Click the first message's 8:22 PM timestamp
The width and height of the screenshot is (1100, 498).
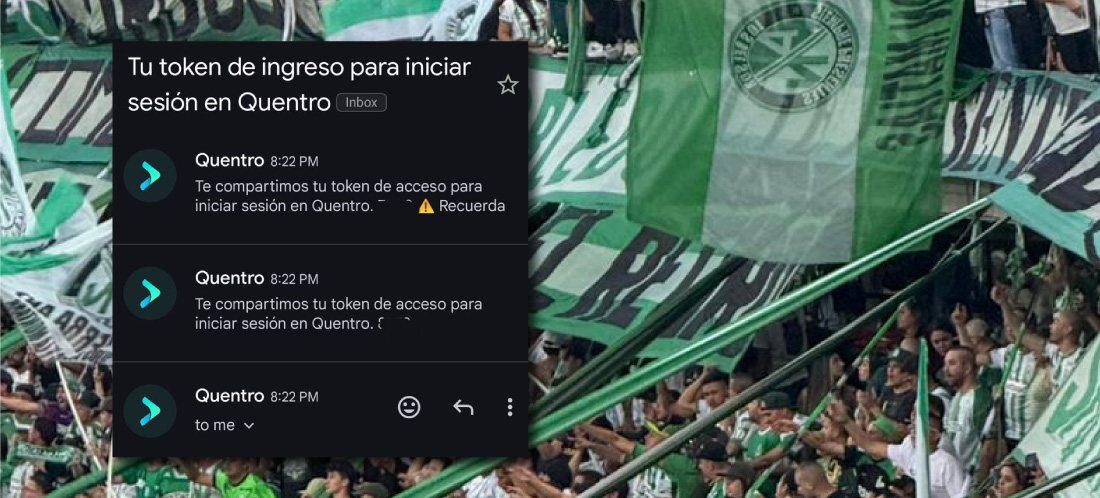[x=295, y=161]
